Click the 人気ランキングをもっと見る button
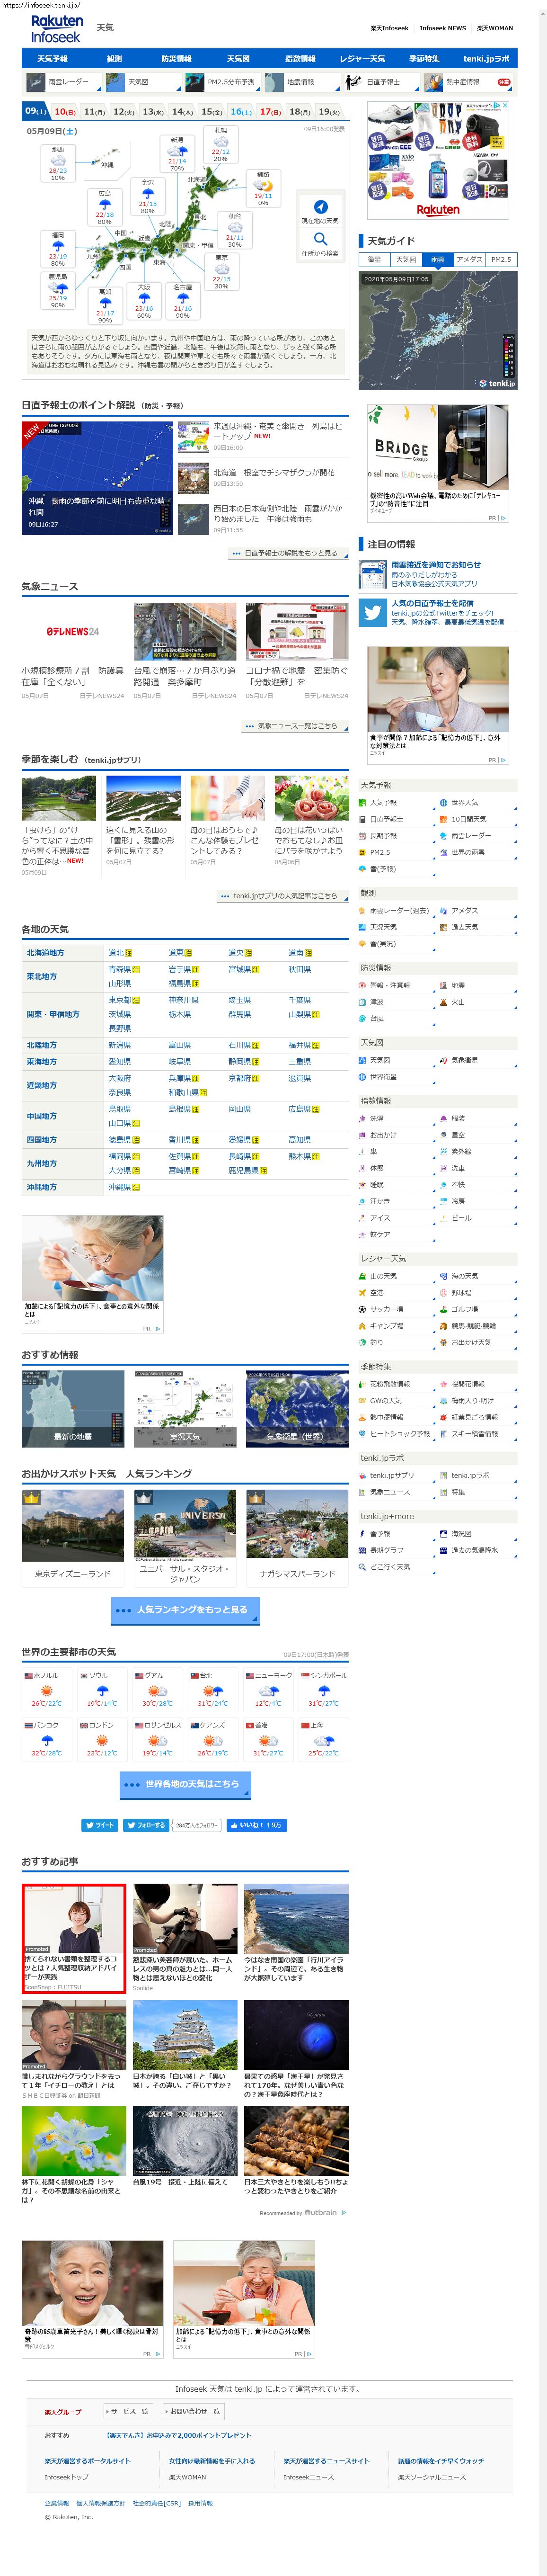The height and width of the screenshot is (2576, 547). pyautogui.click(x=185, y=1610)
